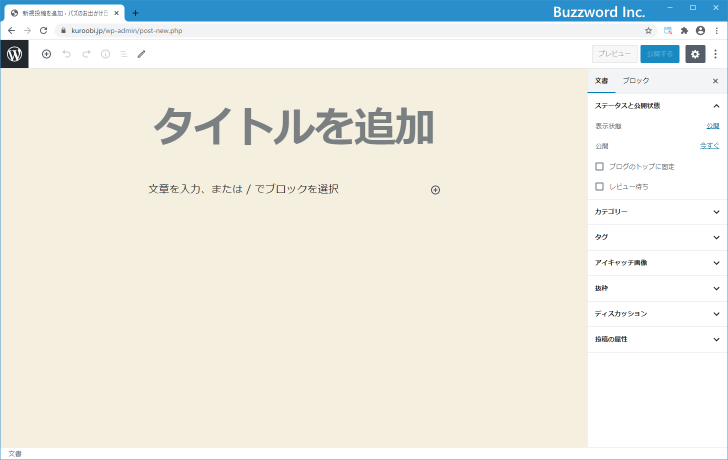Click the タイトルを追加 title field

pos(294,126)
